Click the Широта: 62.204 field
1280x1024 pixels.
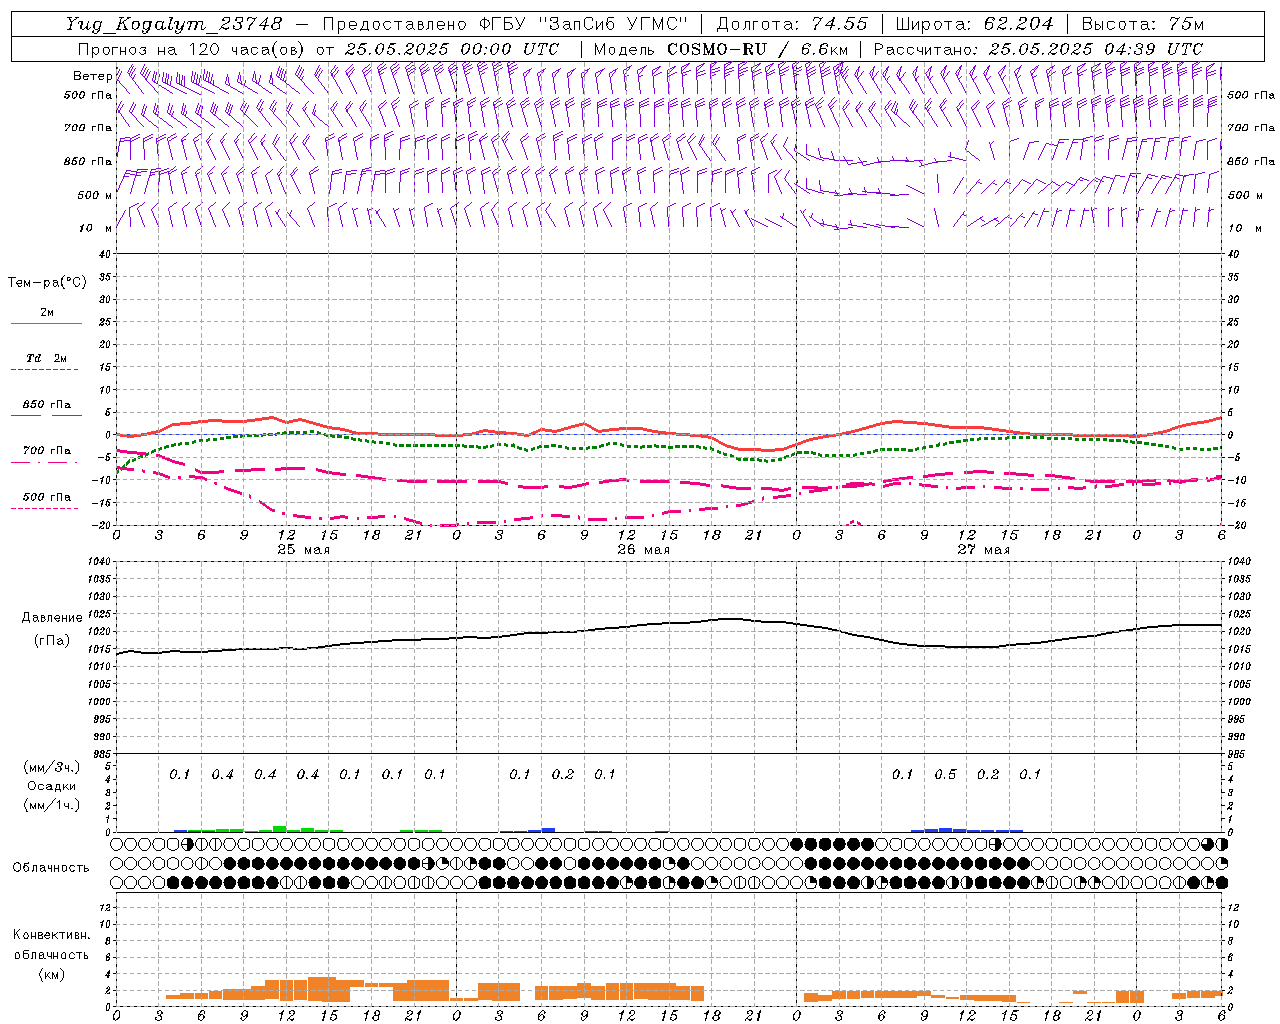click(x=974, y=24)
